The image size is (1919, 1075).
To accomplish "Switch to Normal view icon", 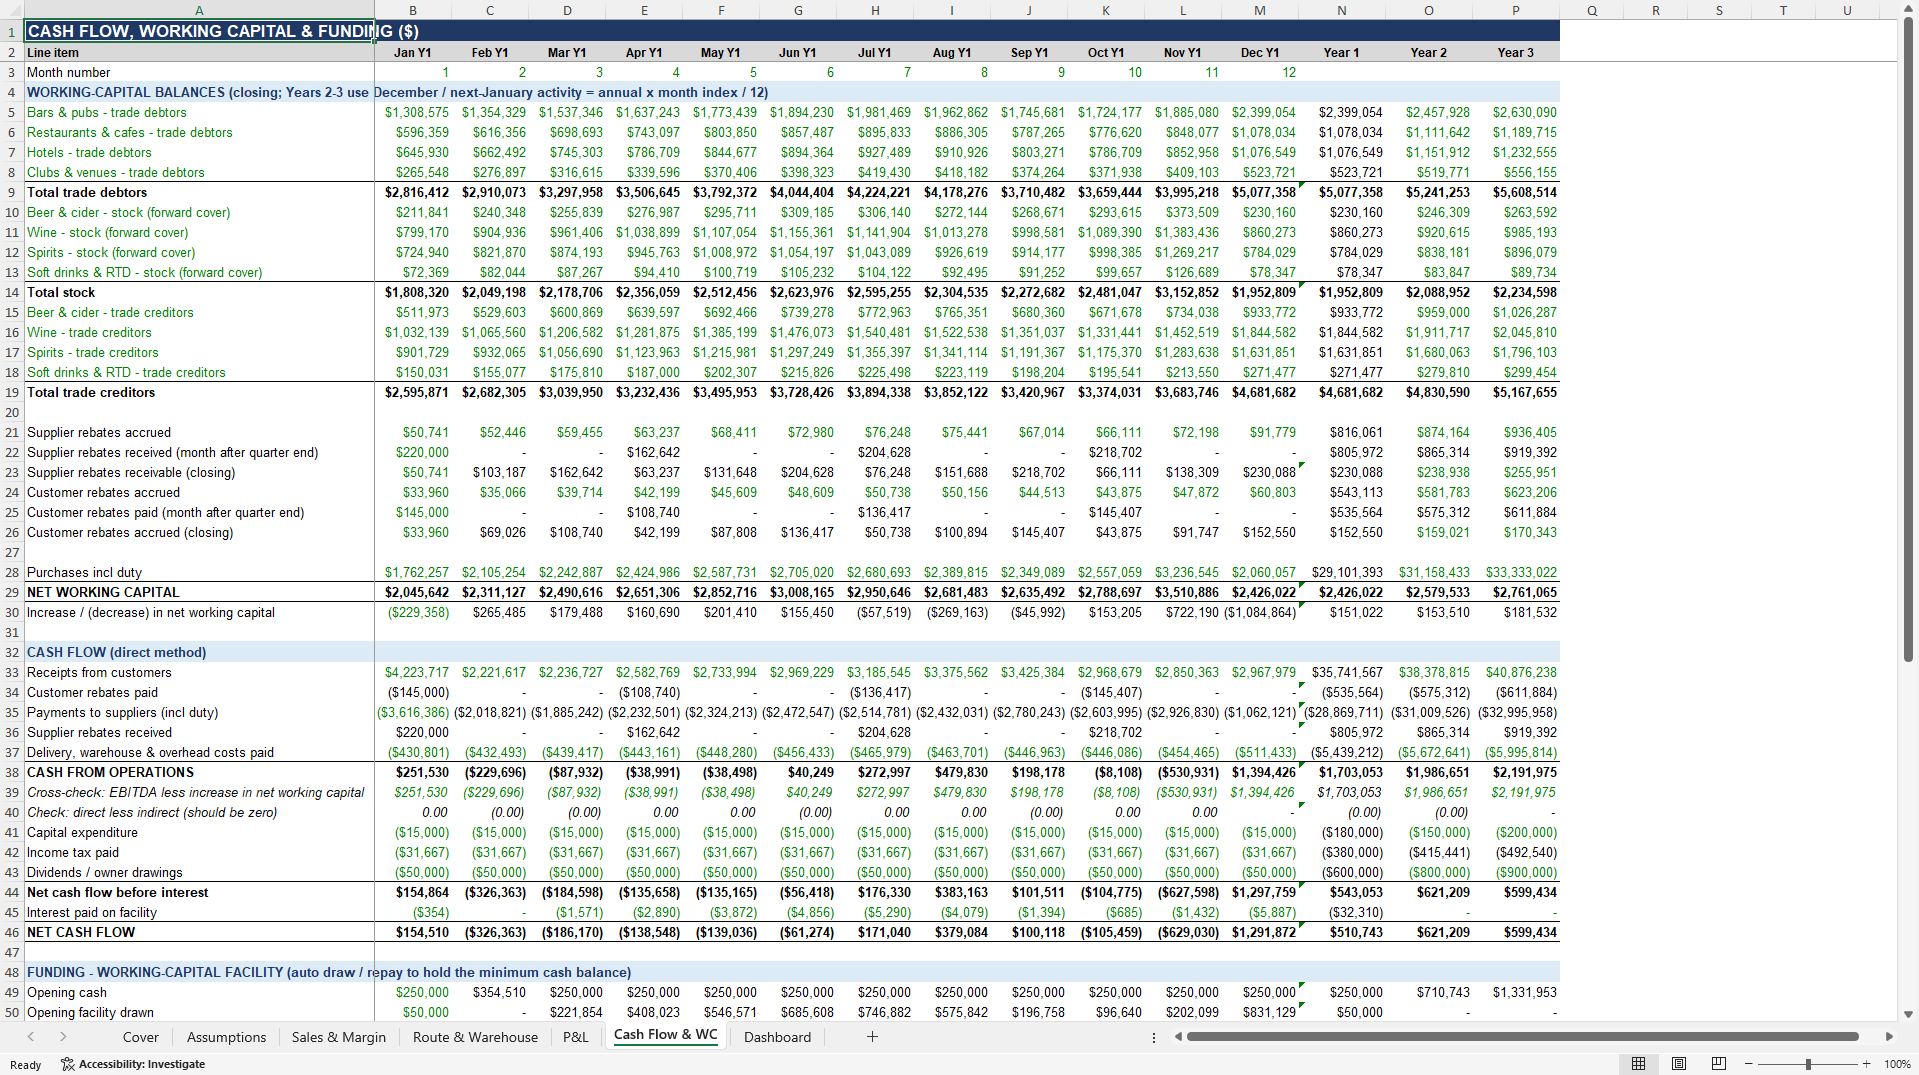I will coord(1638,1064).
